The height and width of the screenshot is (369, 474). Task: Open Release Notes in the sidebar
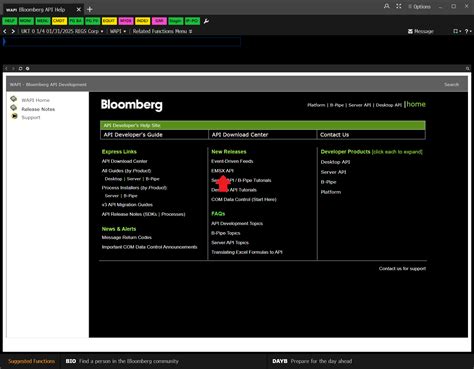pyautogui.click(x=38, y=109)
